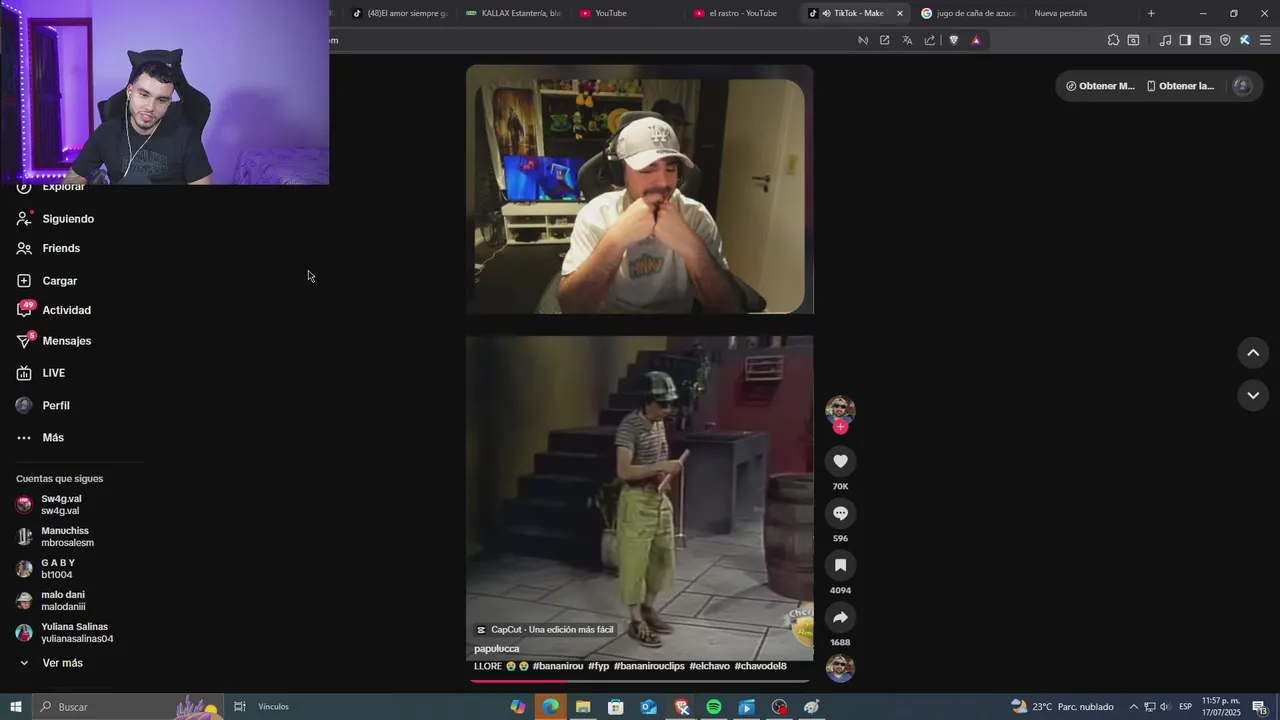This screenshot has height=720, width=1280.
Task: Open the spinning sound disc below share
Action: pos(840,668)
